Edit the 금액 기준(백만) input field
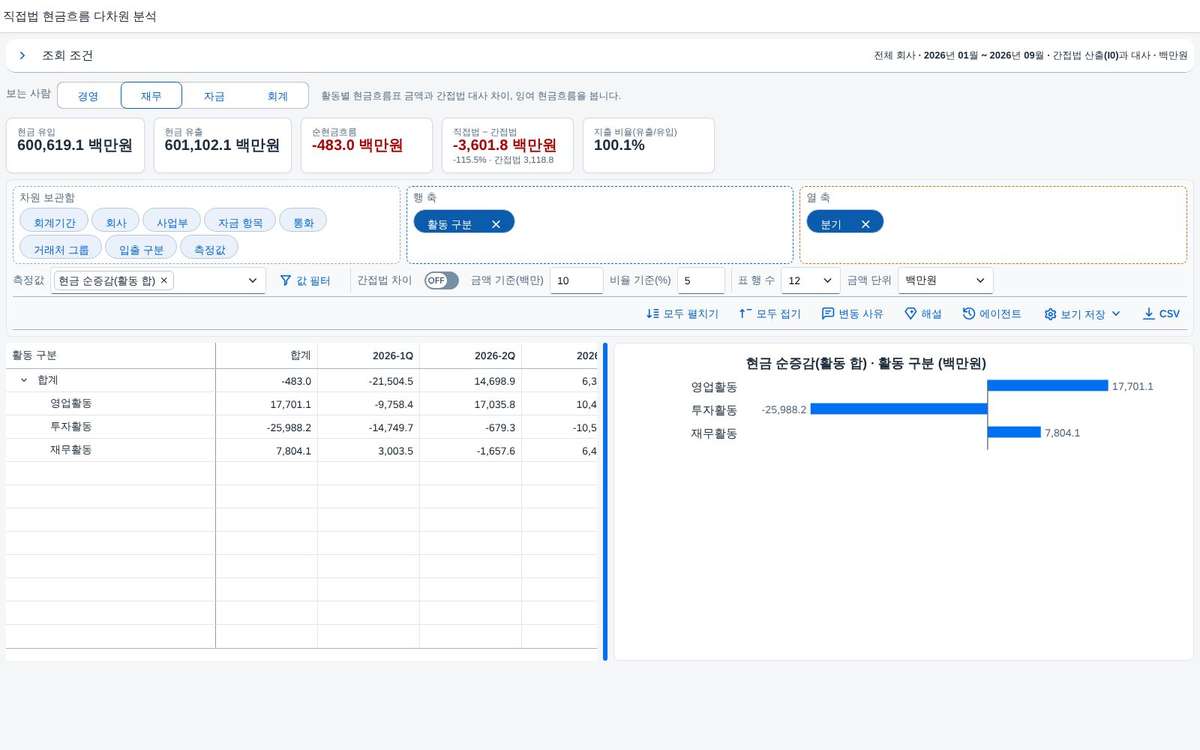Viewport: 1200px width, 750px height. [576, 281]
